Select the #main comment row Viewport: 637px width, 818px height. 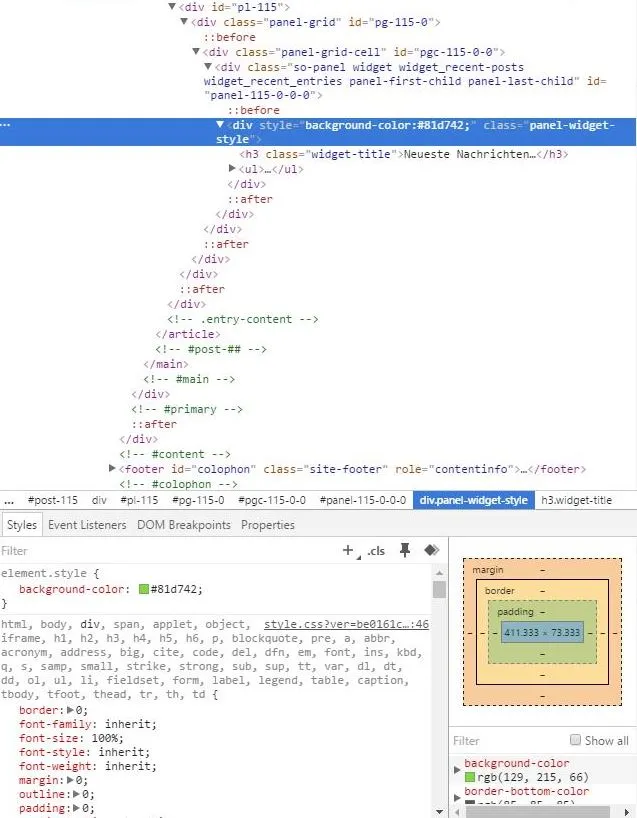pos(189,379)
